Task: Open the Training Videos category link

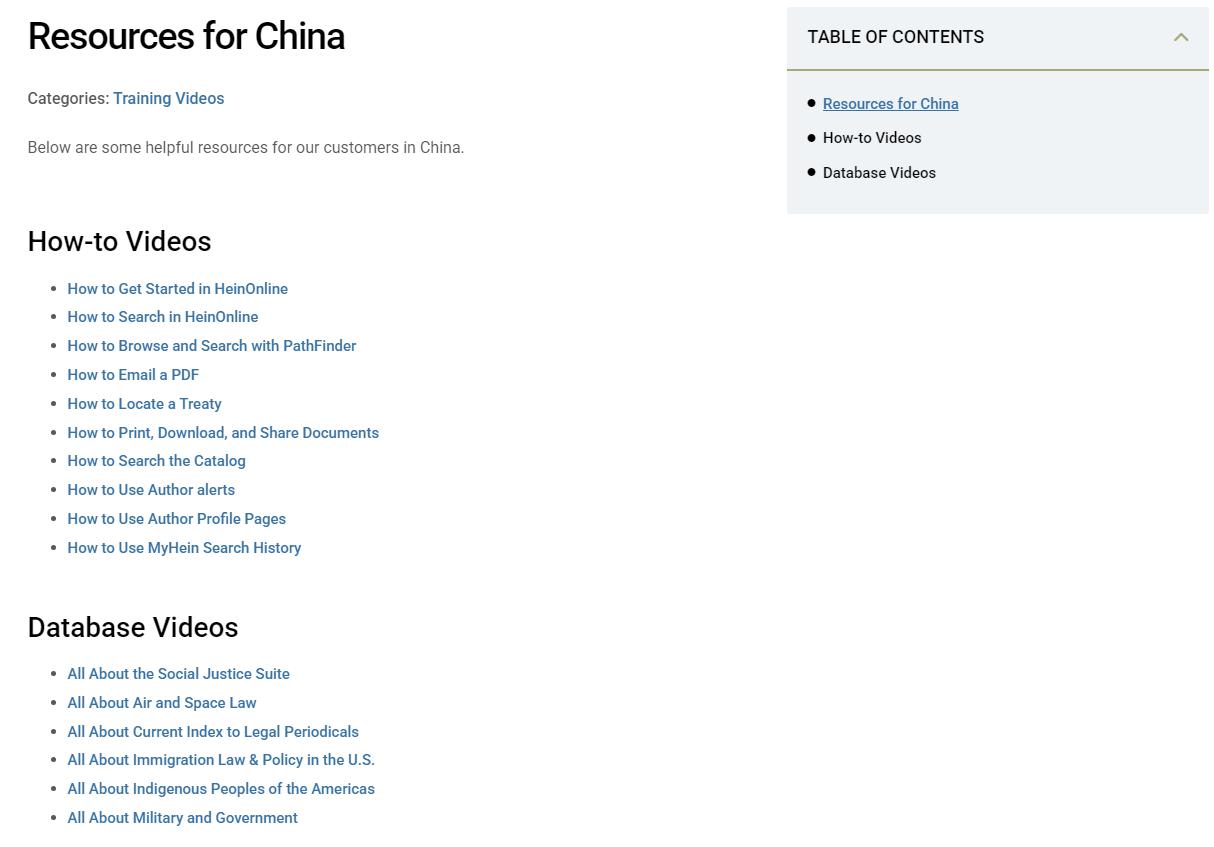Action: [168, 98]
